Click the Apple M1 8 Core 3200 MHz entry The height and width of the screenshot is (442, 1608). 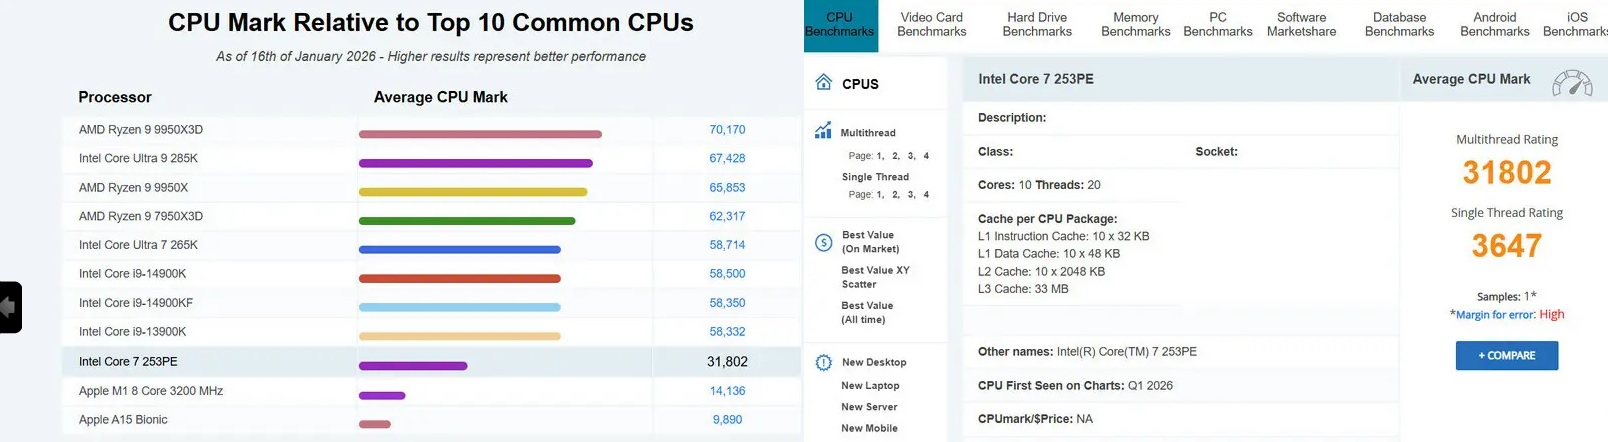point(151,391)
